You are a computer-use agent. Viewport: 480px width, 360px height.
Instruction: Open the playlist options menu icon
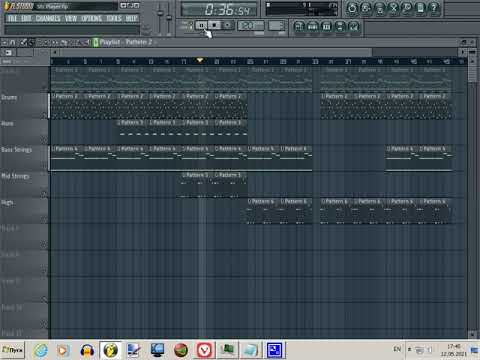tap(5, 42)
